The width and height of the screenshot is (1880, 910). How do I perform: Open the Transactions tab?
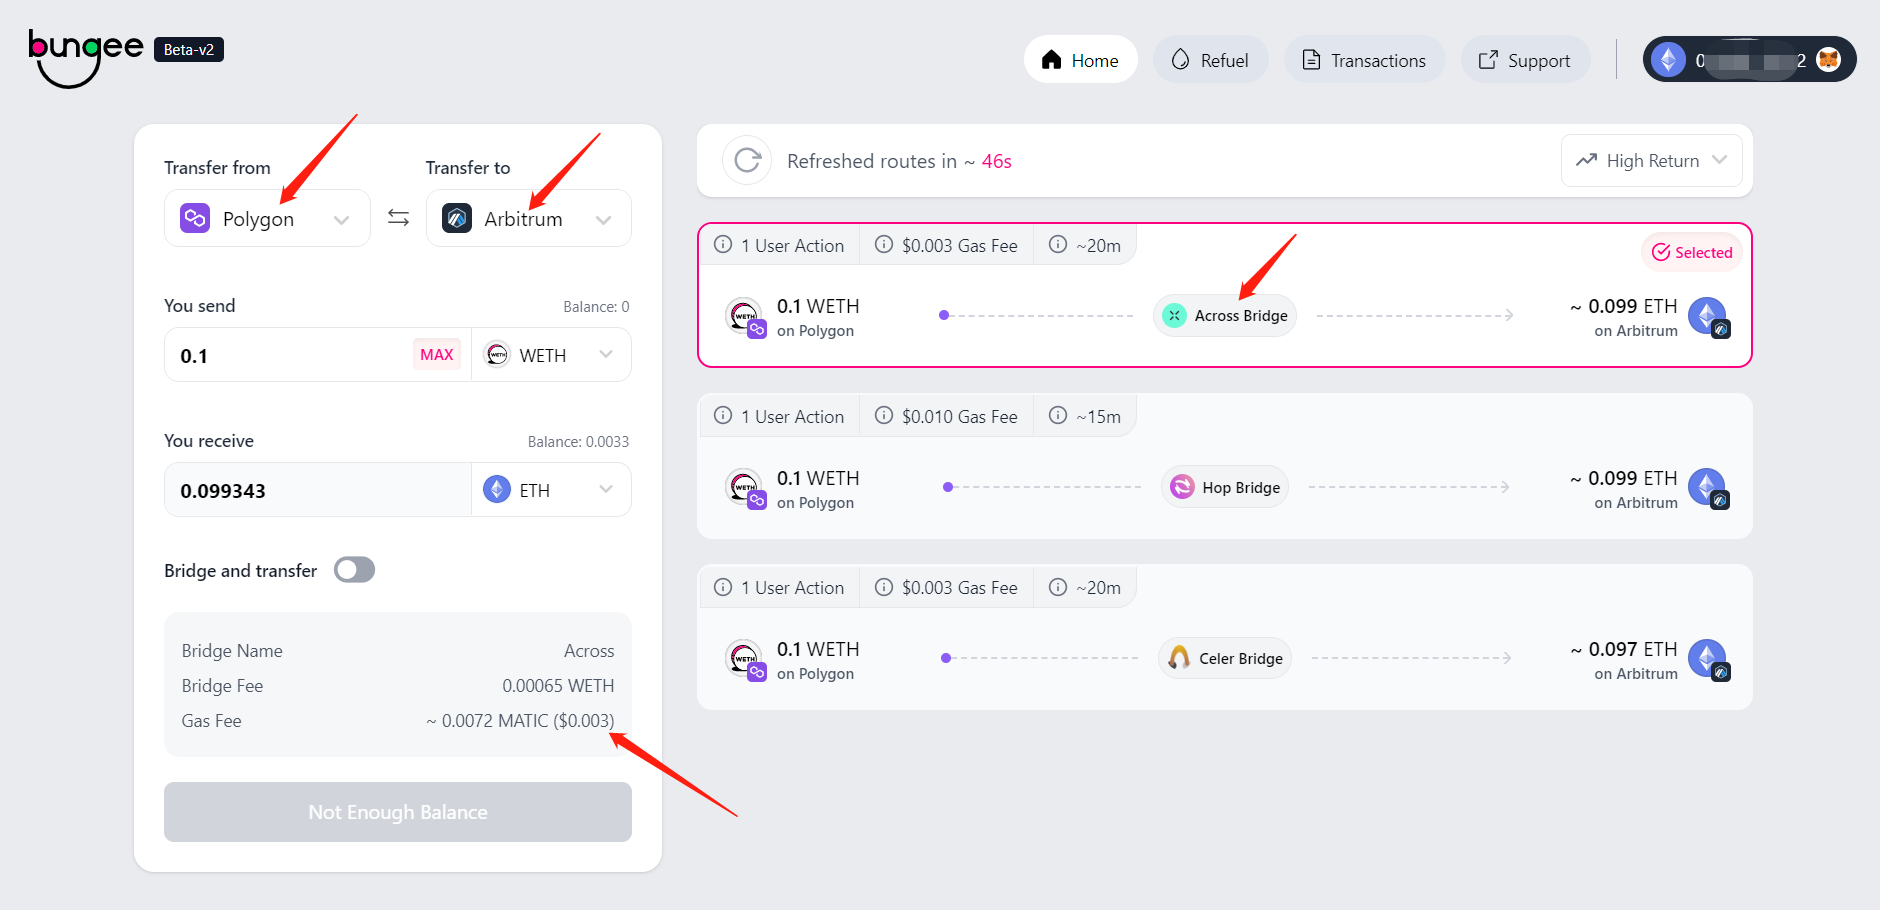(1364, 60)
